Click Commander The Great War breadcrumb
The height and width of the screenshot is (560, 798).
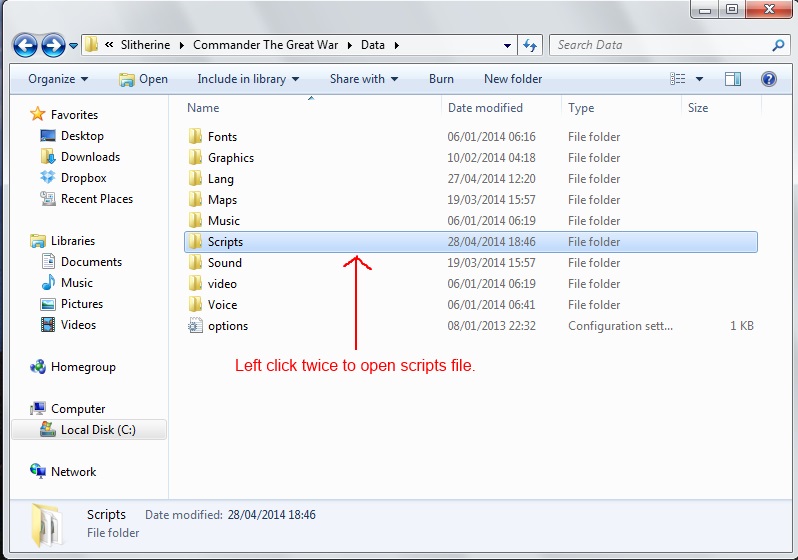point(265,45)
